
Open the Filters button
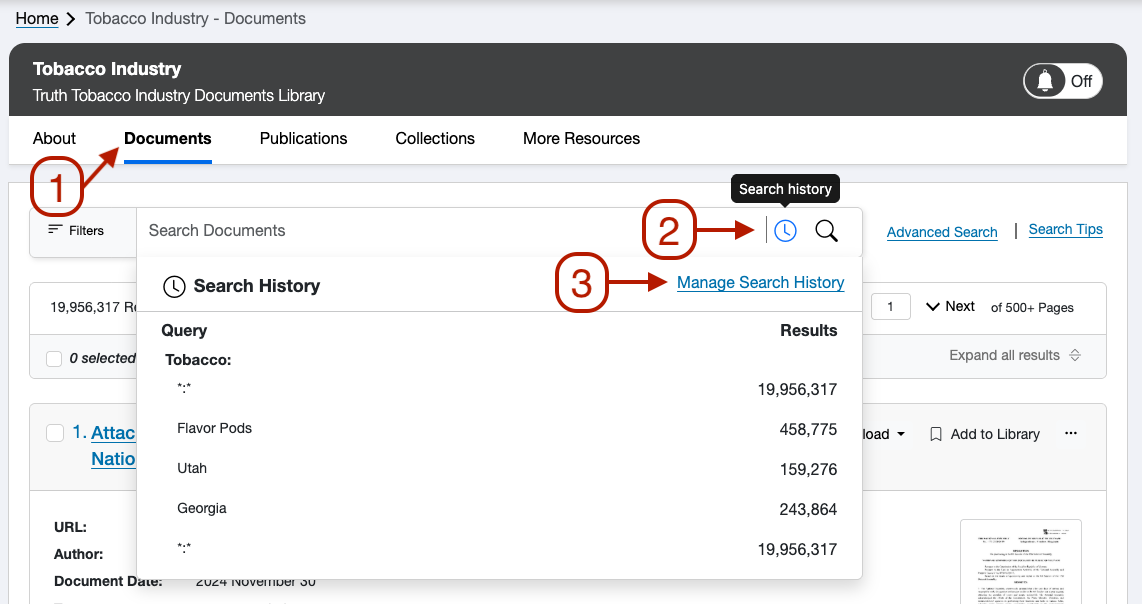click(76, 230)
